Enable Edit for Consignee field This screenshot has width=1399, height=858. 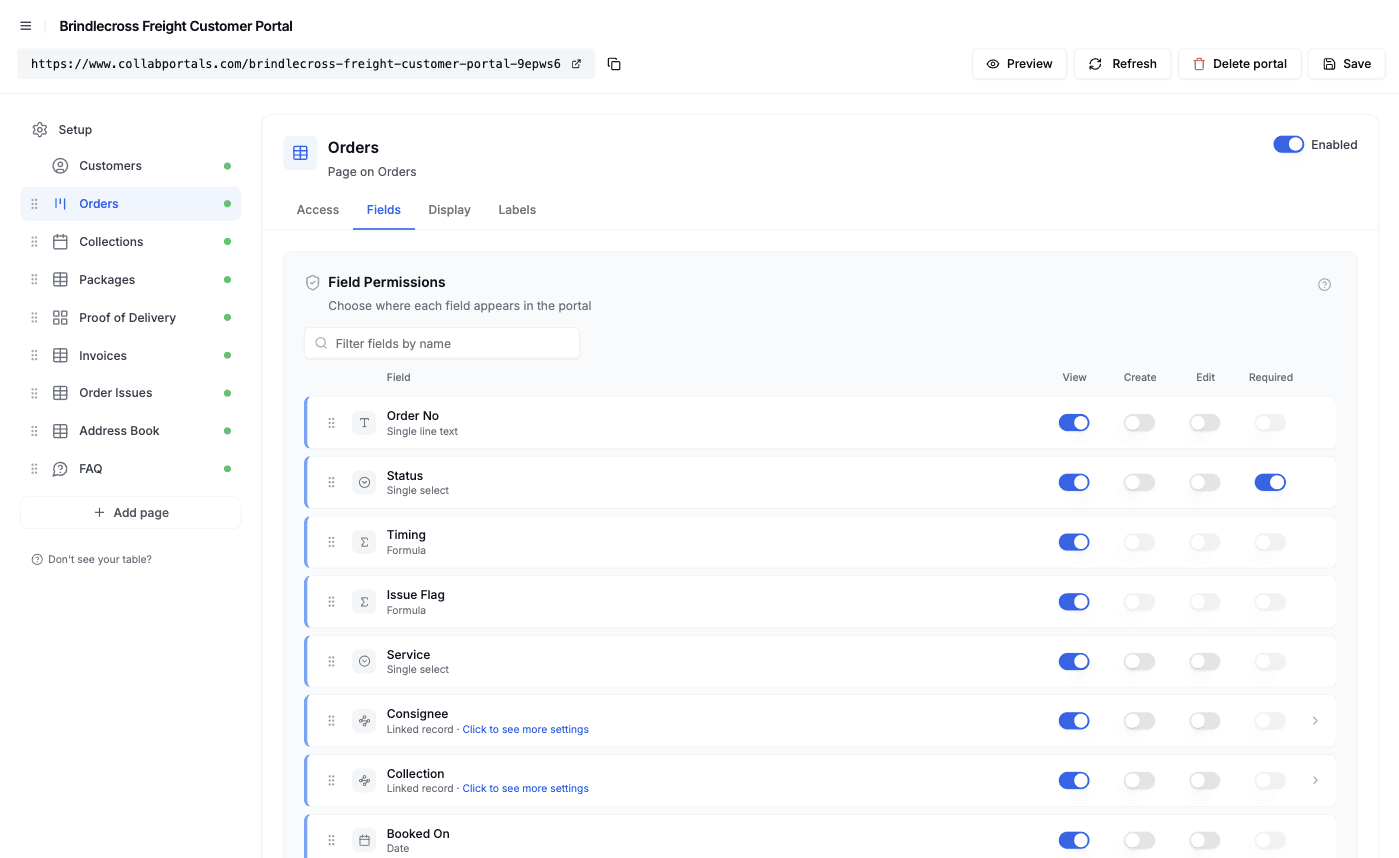tap(1204, 721)
